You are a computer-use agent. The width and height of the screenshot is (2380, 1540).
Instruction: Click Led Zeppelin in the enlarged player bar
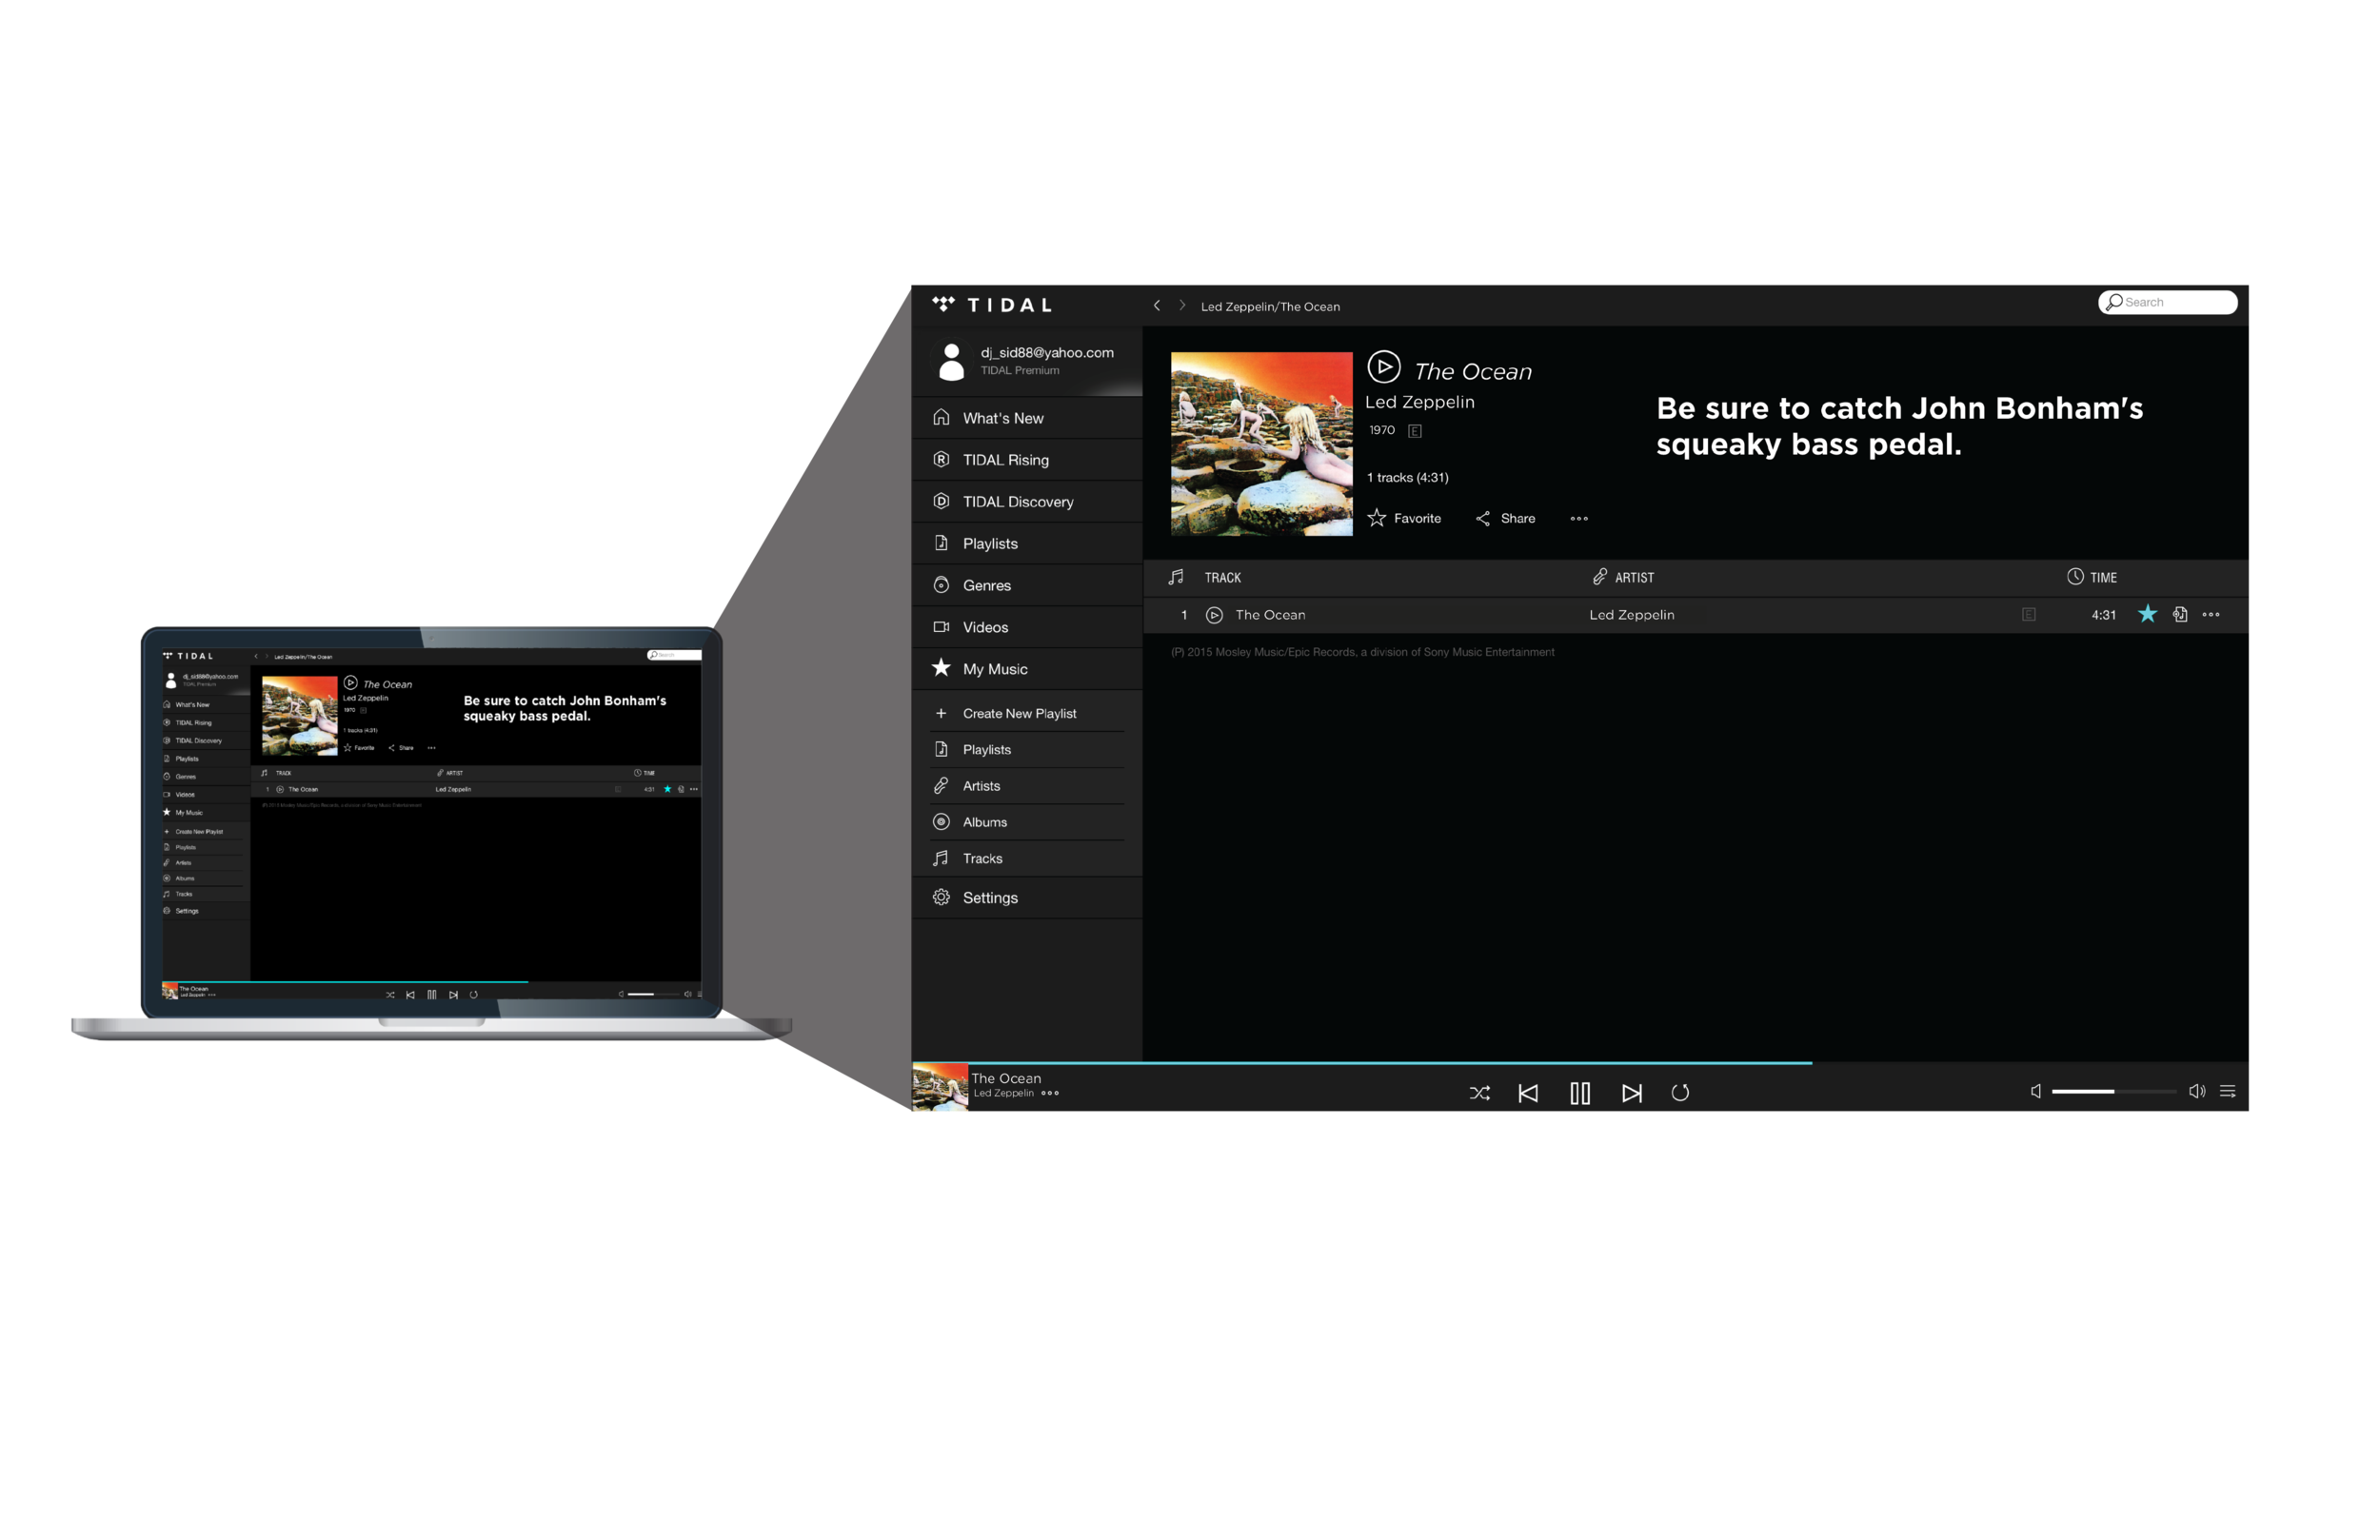point(1003,1094)
